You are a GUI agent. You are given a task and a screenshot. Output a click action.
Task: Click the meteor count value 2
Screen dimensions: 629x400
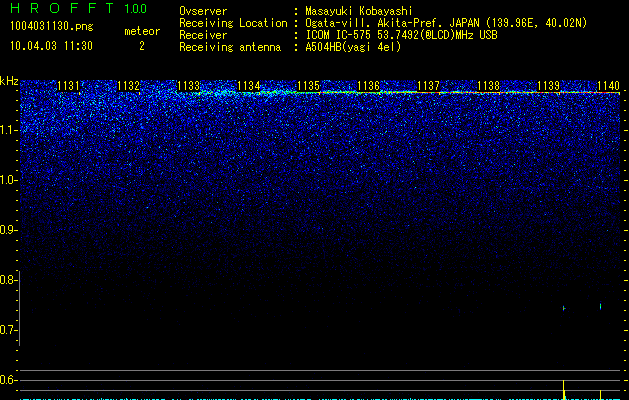click(142, 46)
